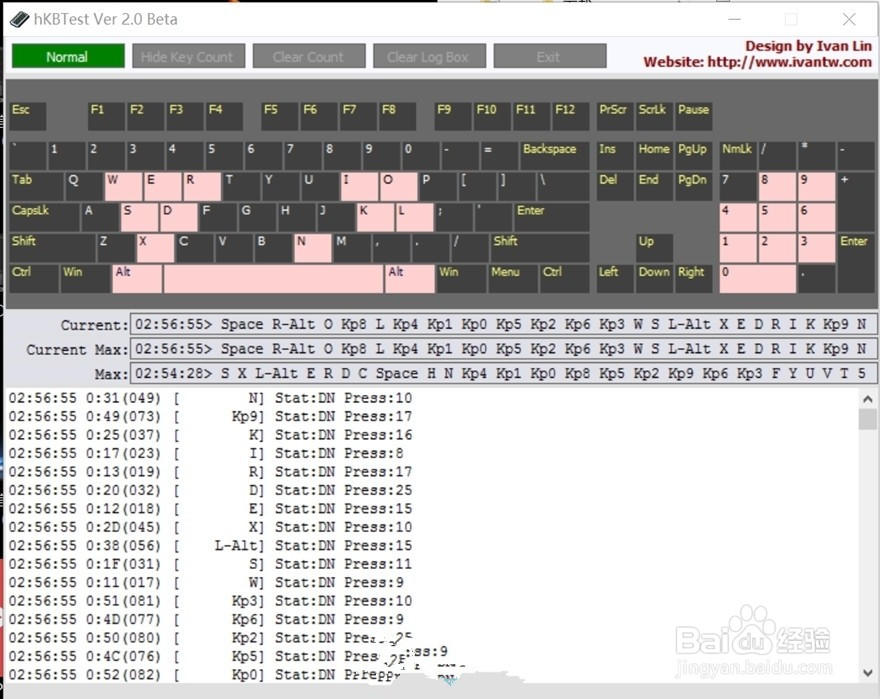This screenshot has height=699, width=880.
Task: Open the ivantw.com website link
Action: pos(757,62)
